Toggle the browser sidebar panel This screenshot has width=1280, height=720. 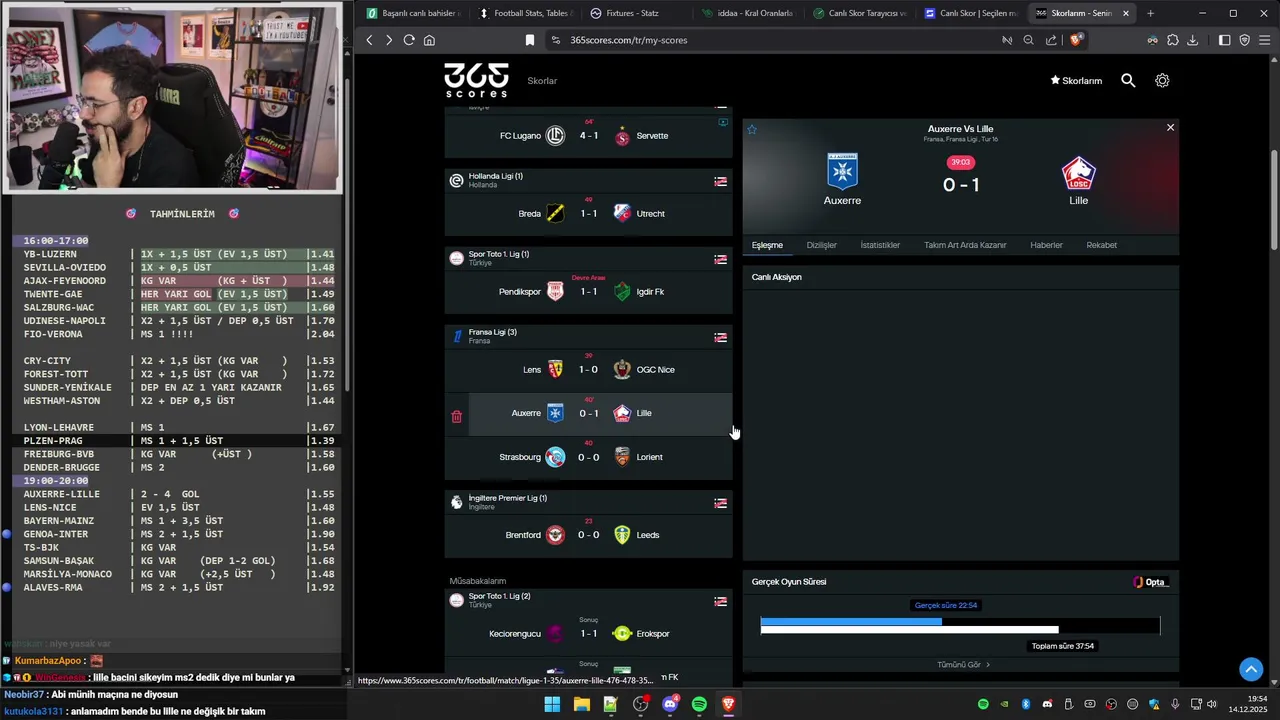tap(1224, 40)
